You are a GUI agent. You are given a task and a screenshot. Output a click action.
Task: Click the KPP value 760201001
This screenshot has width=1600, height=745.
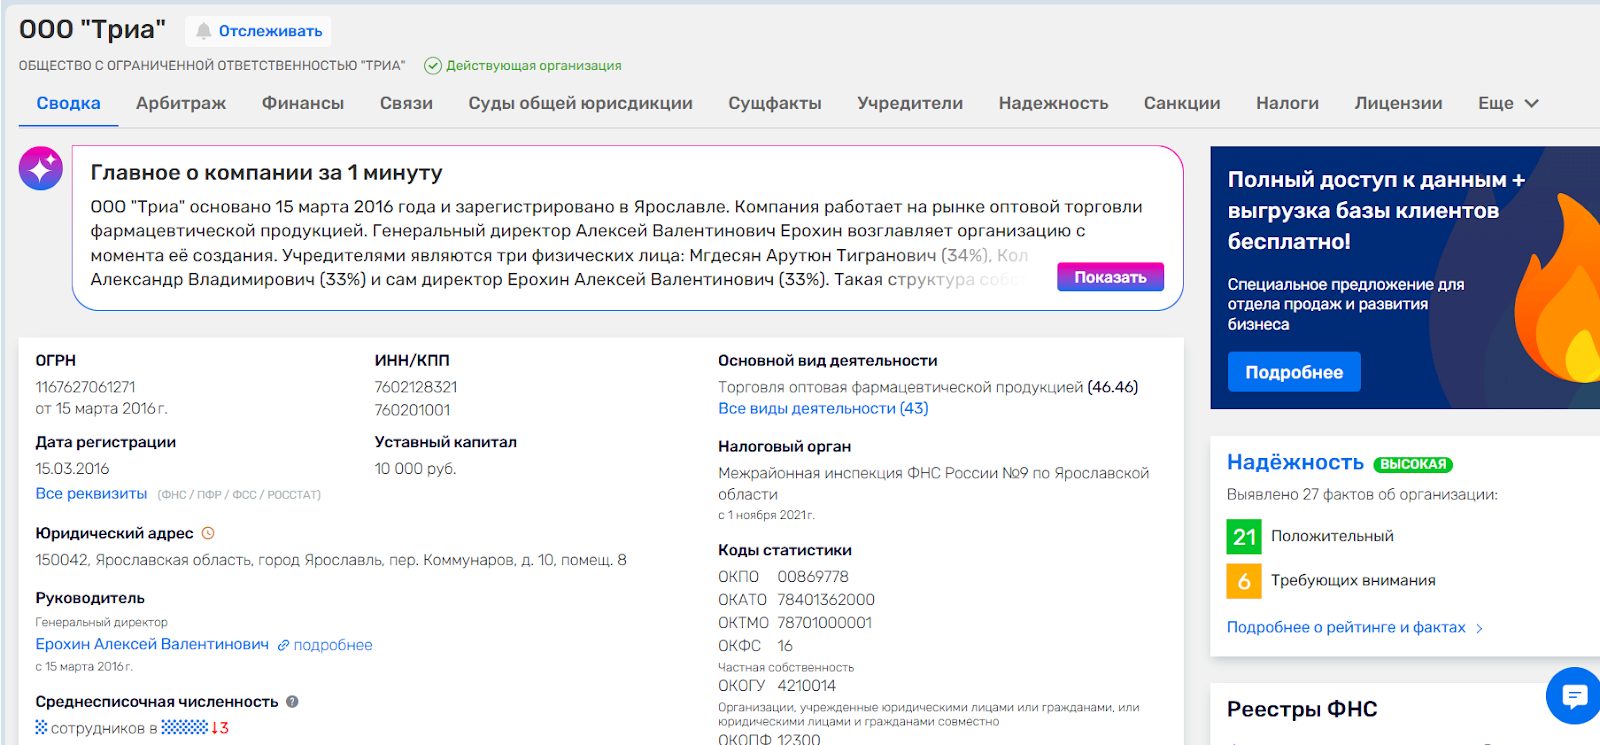point(412,410)
